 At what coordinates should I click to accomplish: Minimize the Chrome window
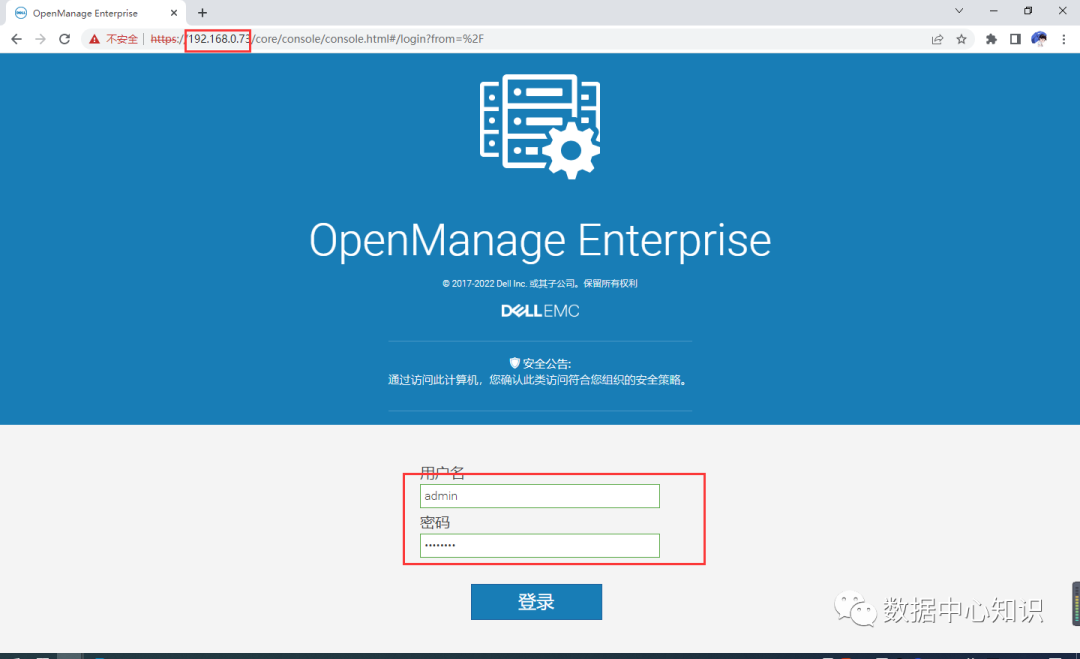pos(993,11)
